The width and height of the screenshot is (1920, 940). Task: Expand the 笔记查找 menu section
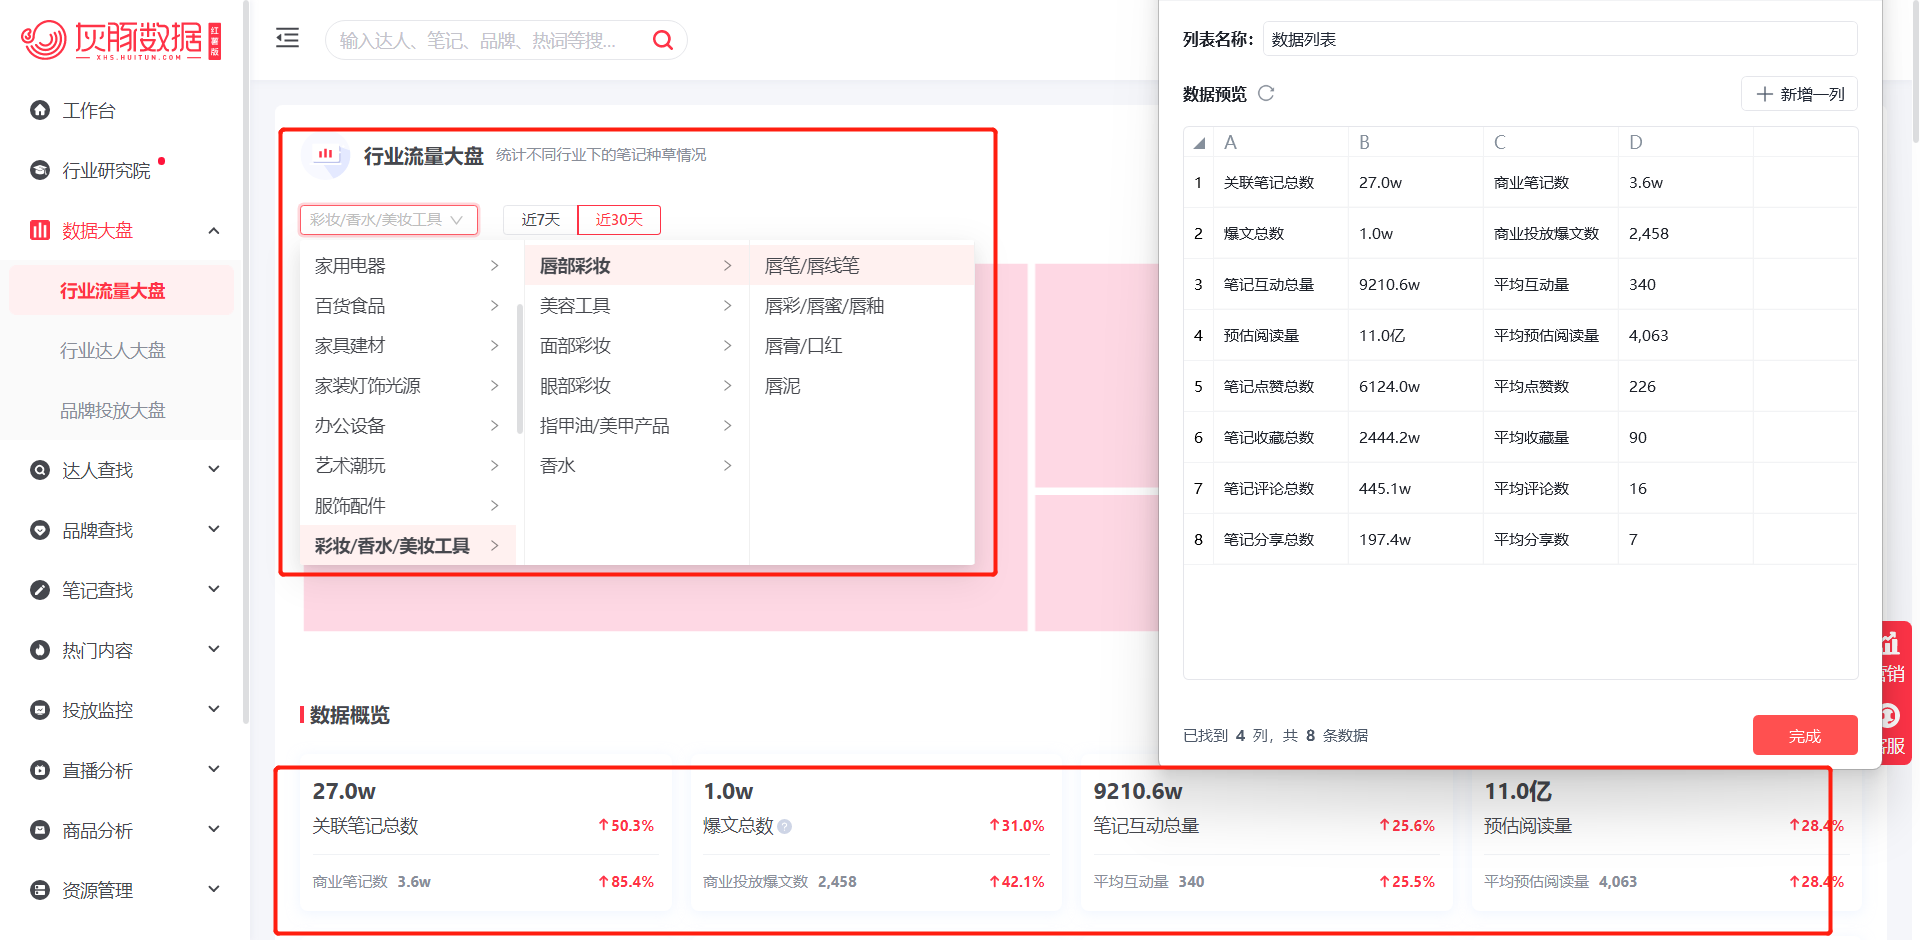tap(214, 589)
